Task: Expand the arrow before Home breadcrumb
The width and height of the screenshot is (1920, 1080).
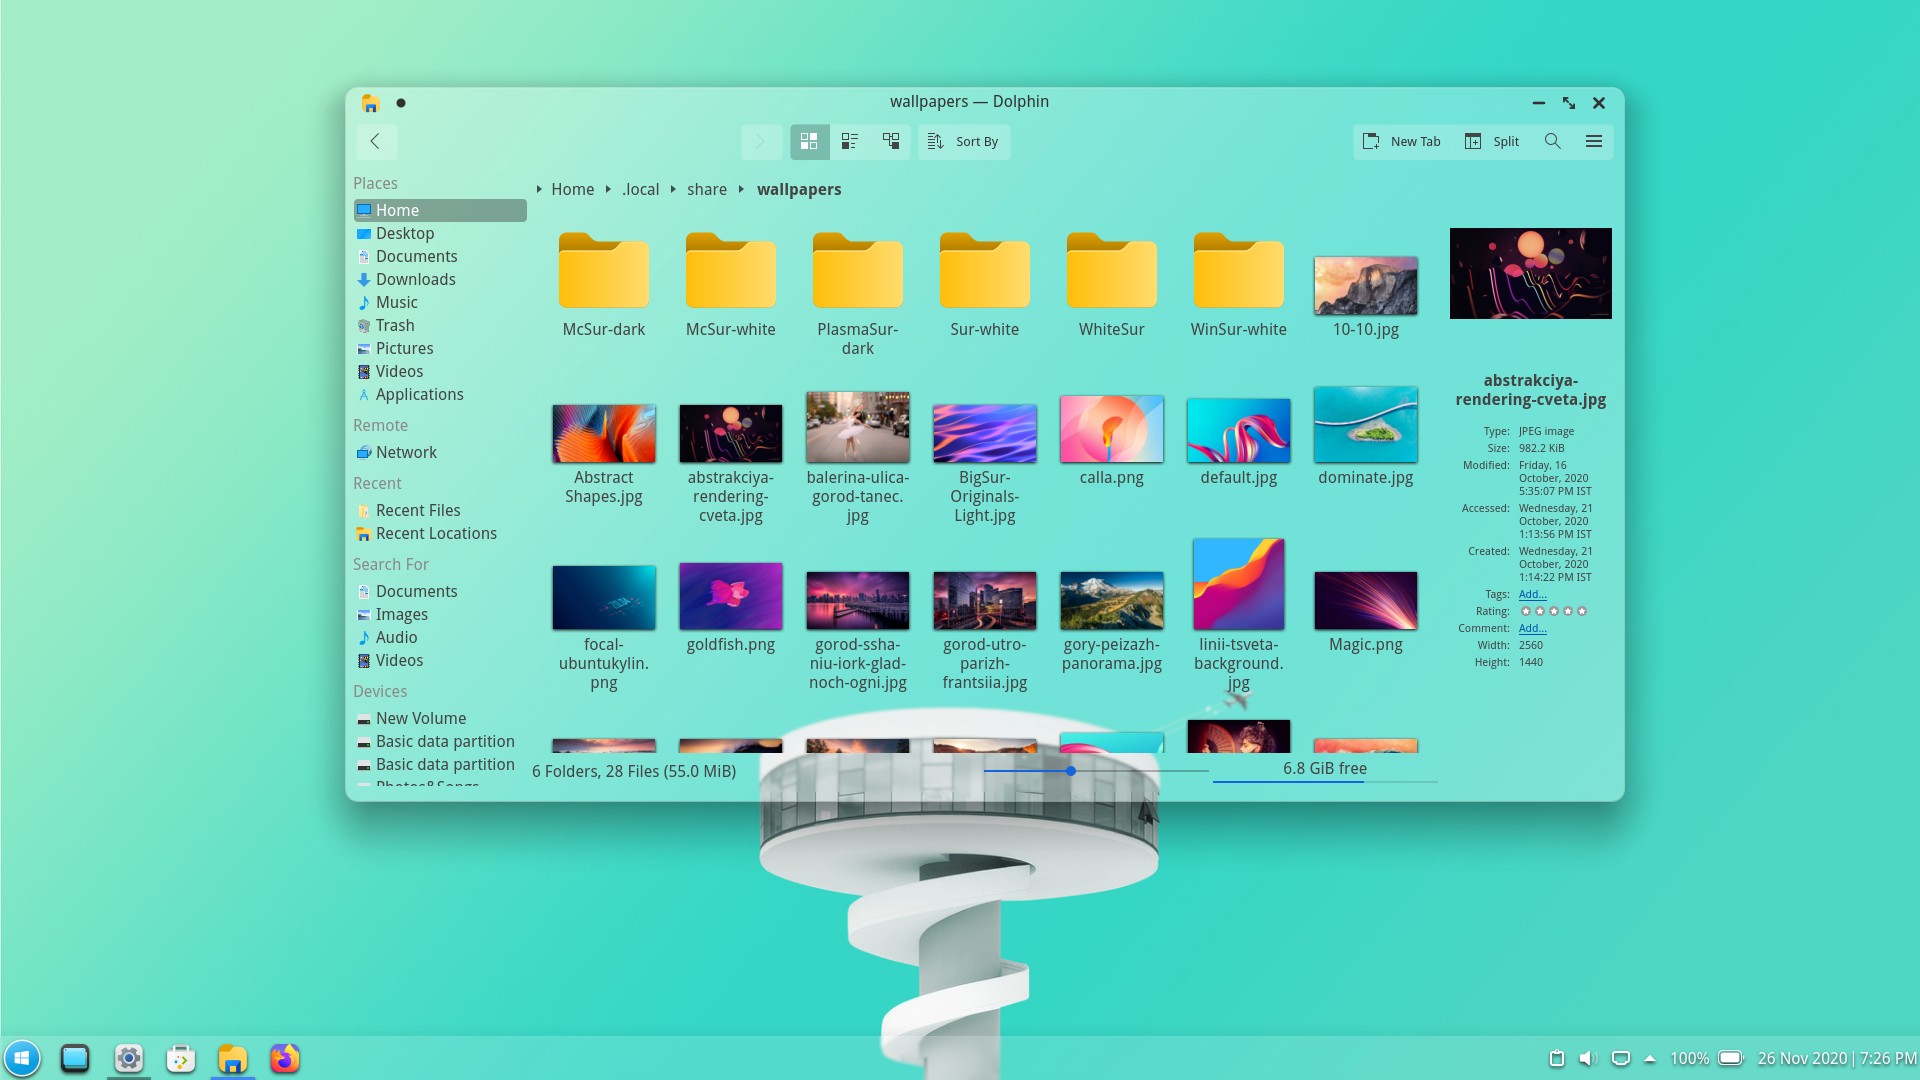Action: click(x=539, y=189)
